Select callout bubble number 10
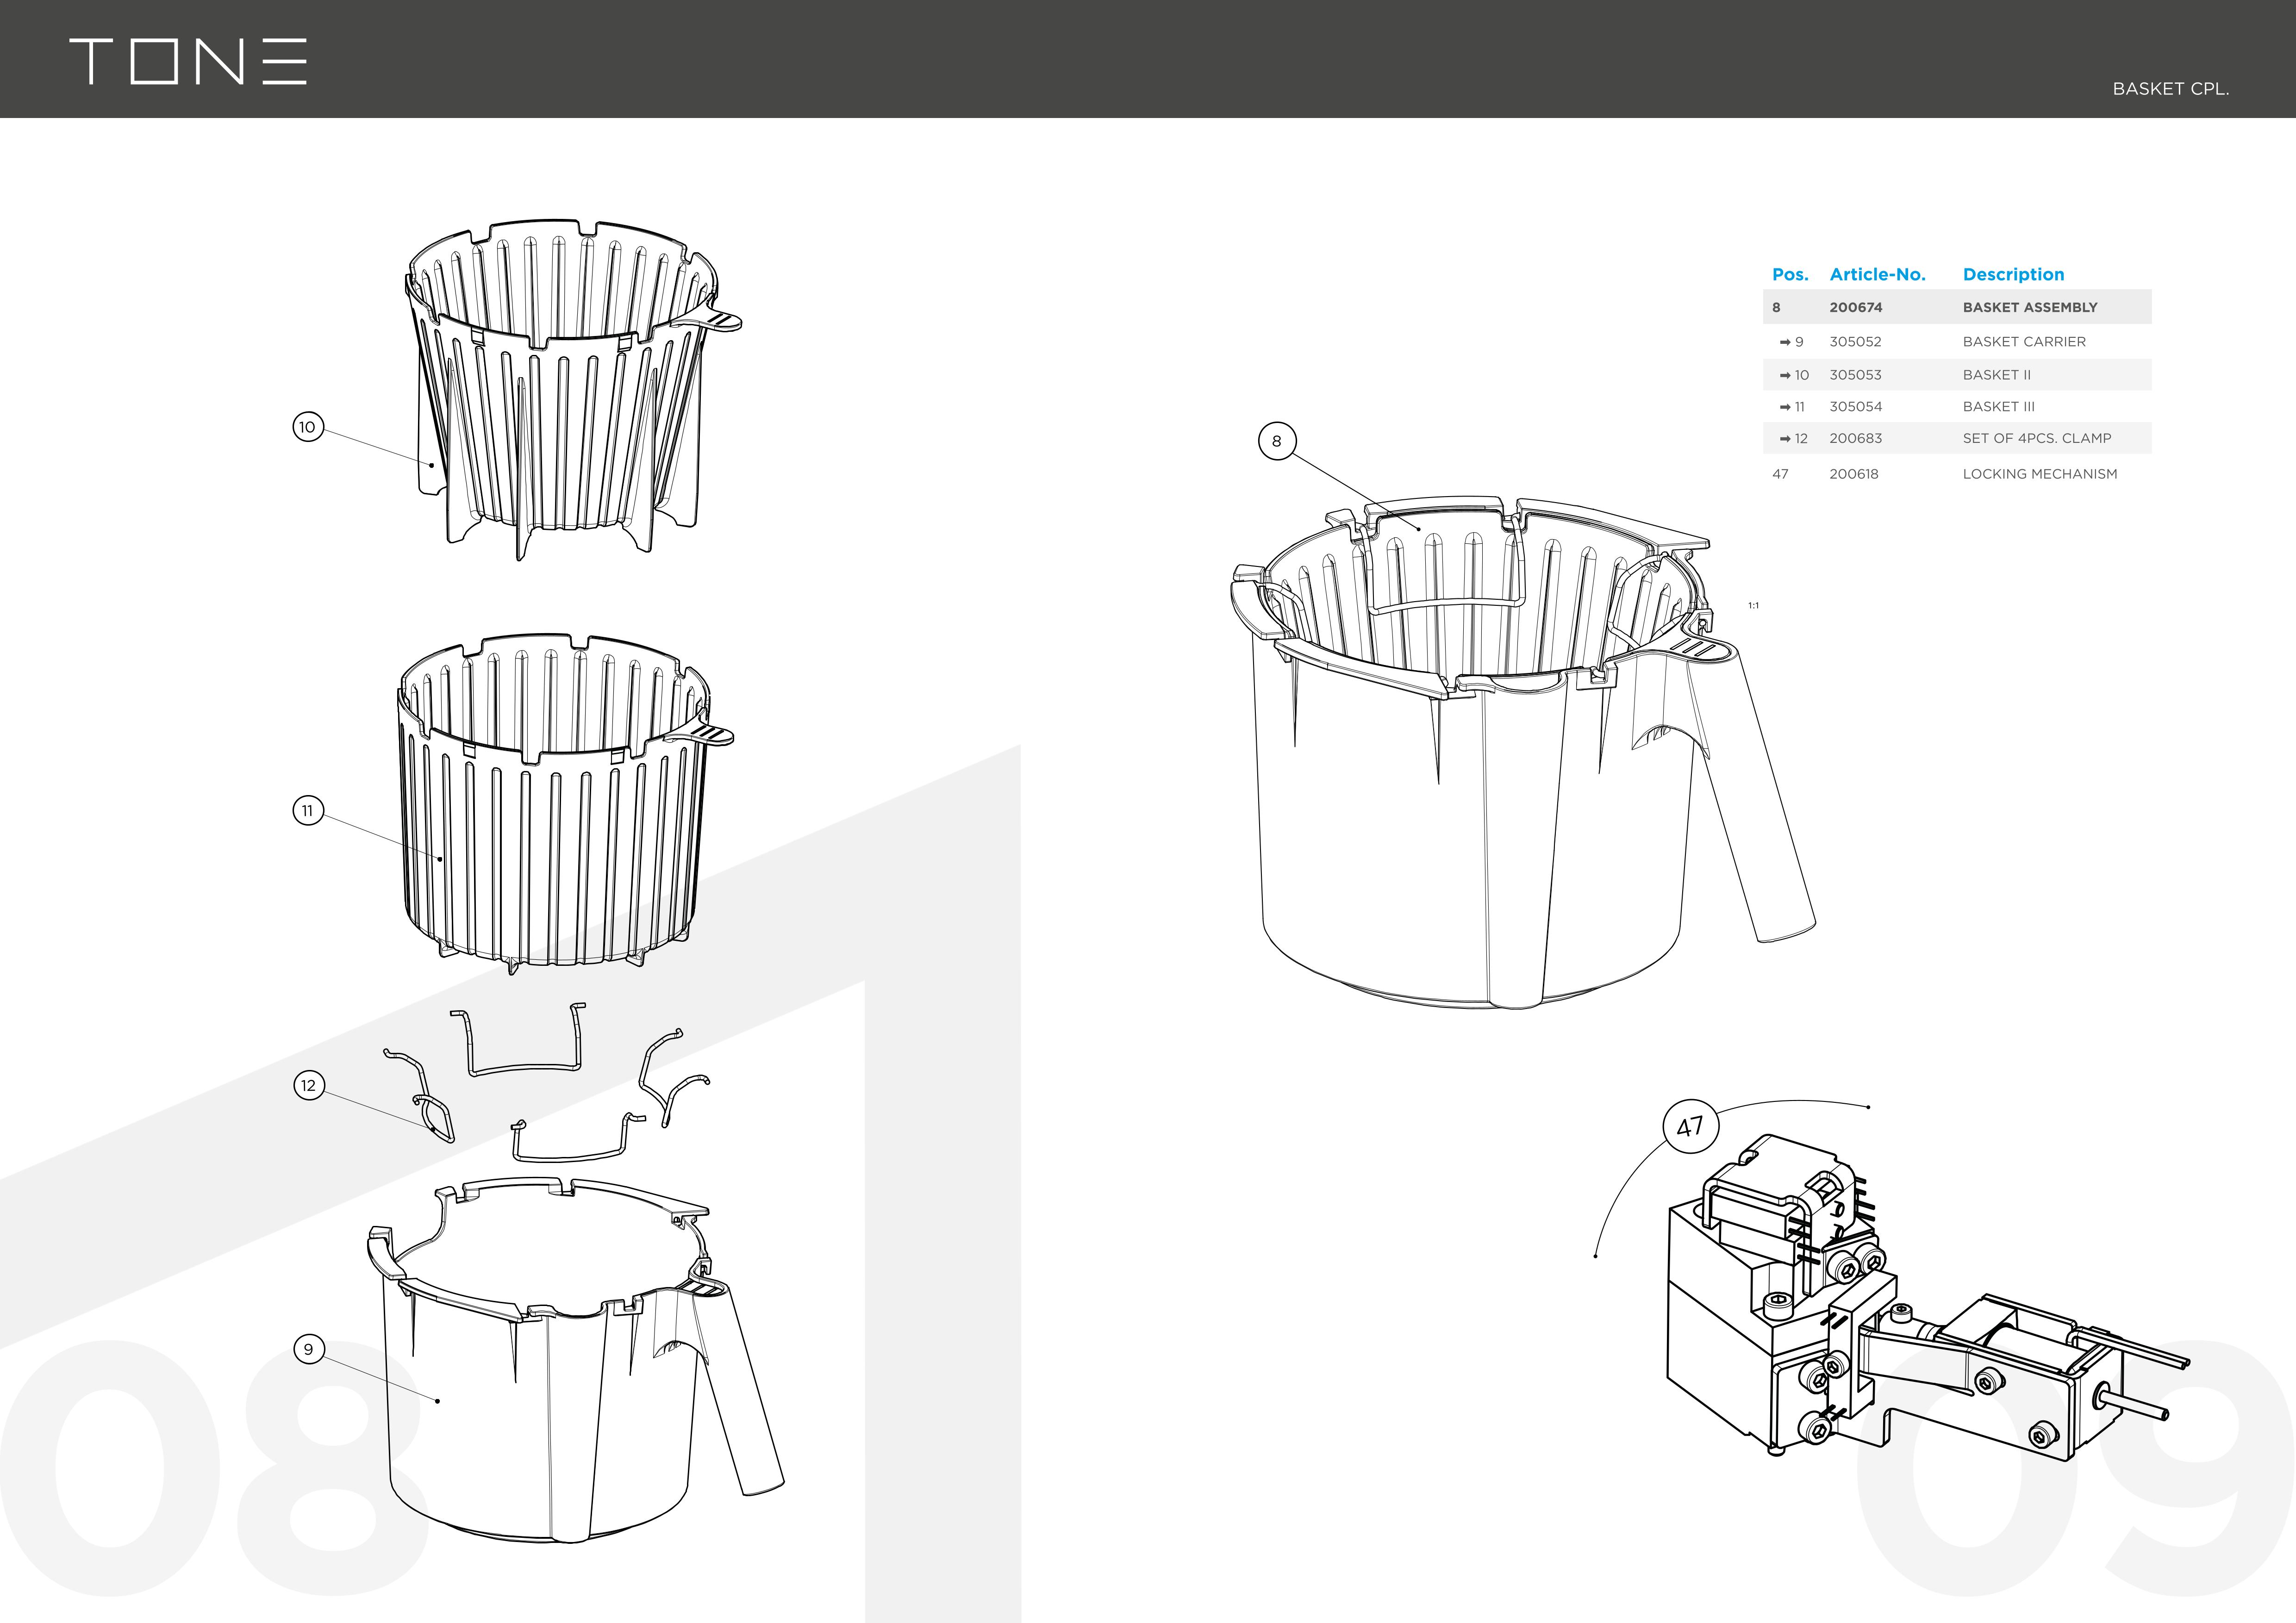 coord(308,427)
